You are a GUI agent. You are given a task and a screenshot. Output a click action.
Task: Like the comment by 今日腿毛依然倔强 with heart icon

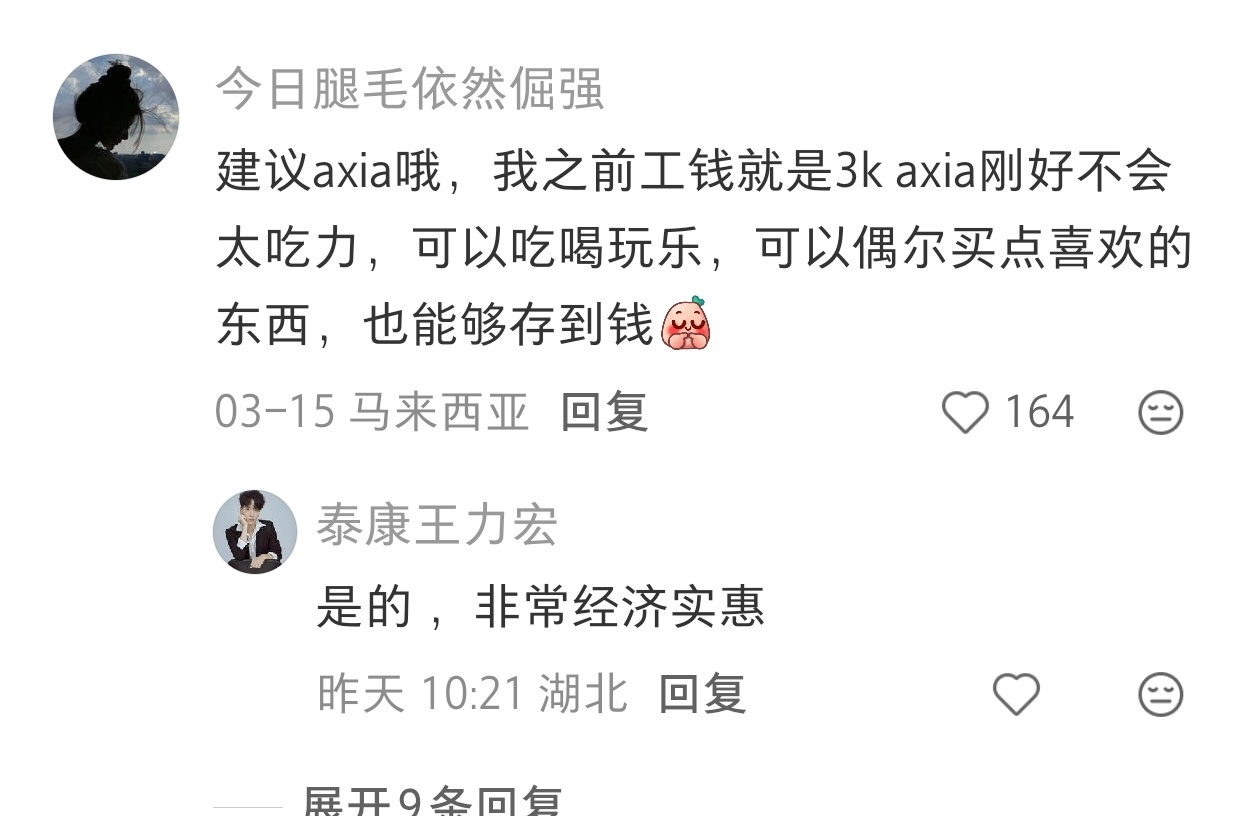965,413
